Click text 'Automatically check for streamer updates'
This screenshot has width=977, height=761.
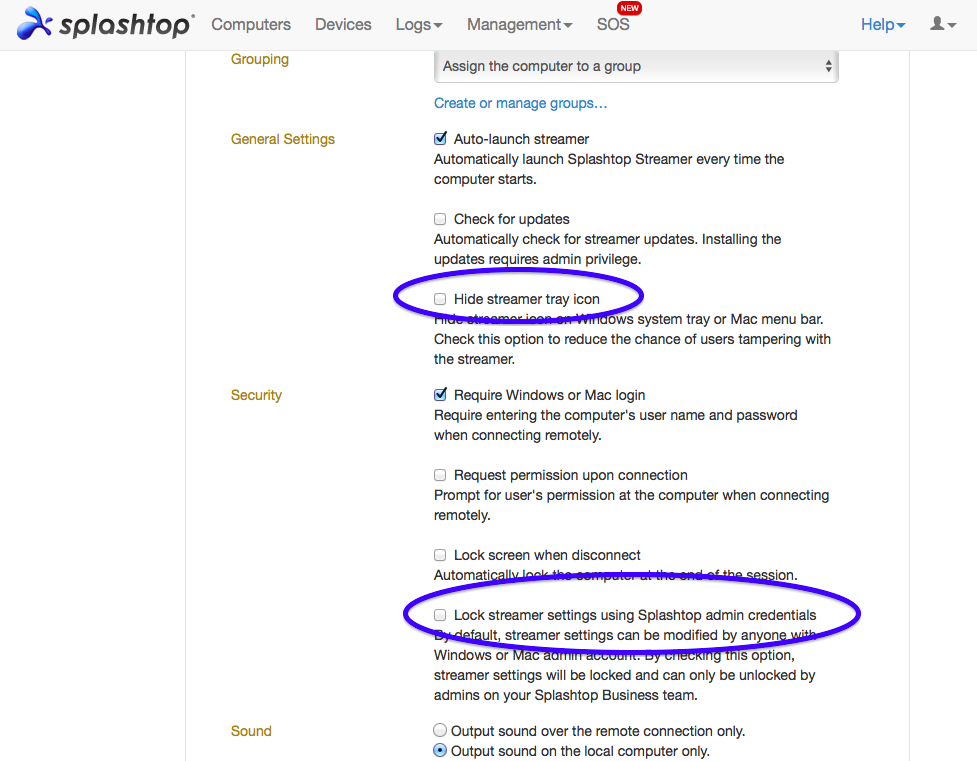point(566,239)
